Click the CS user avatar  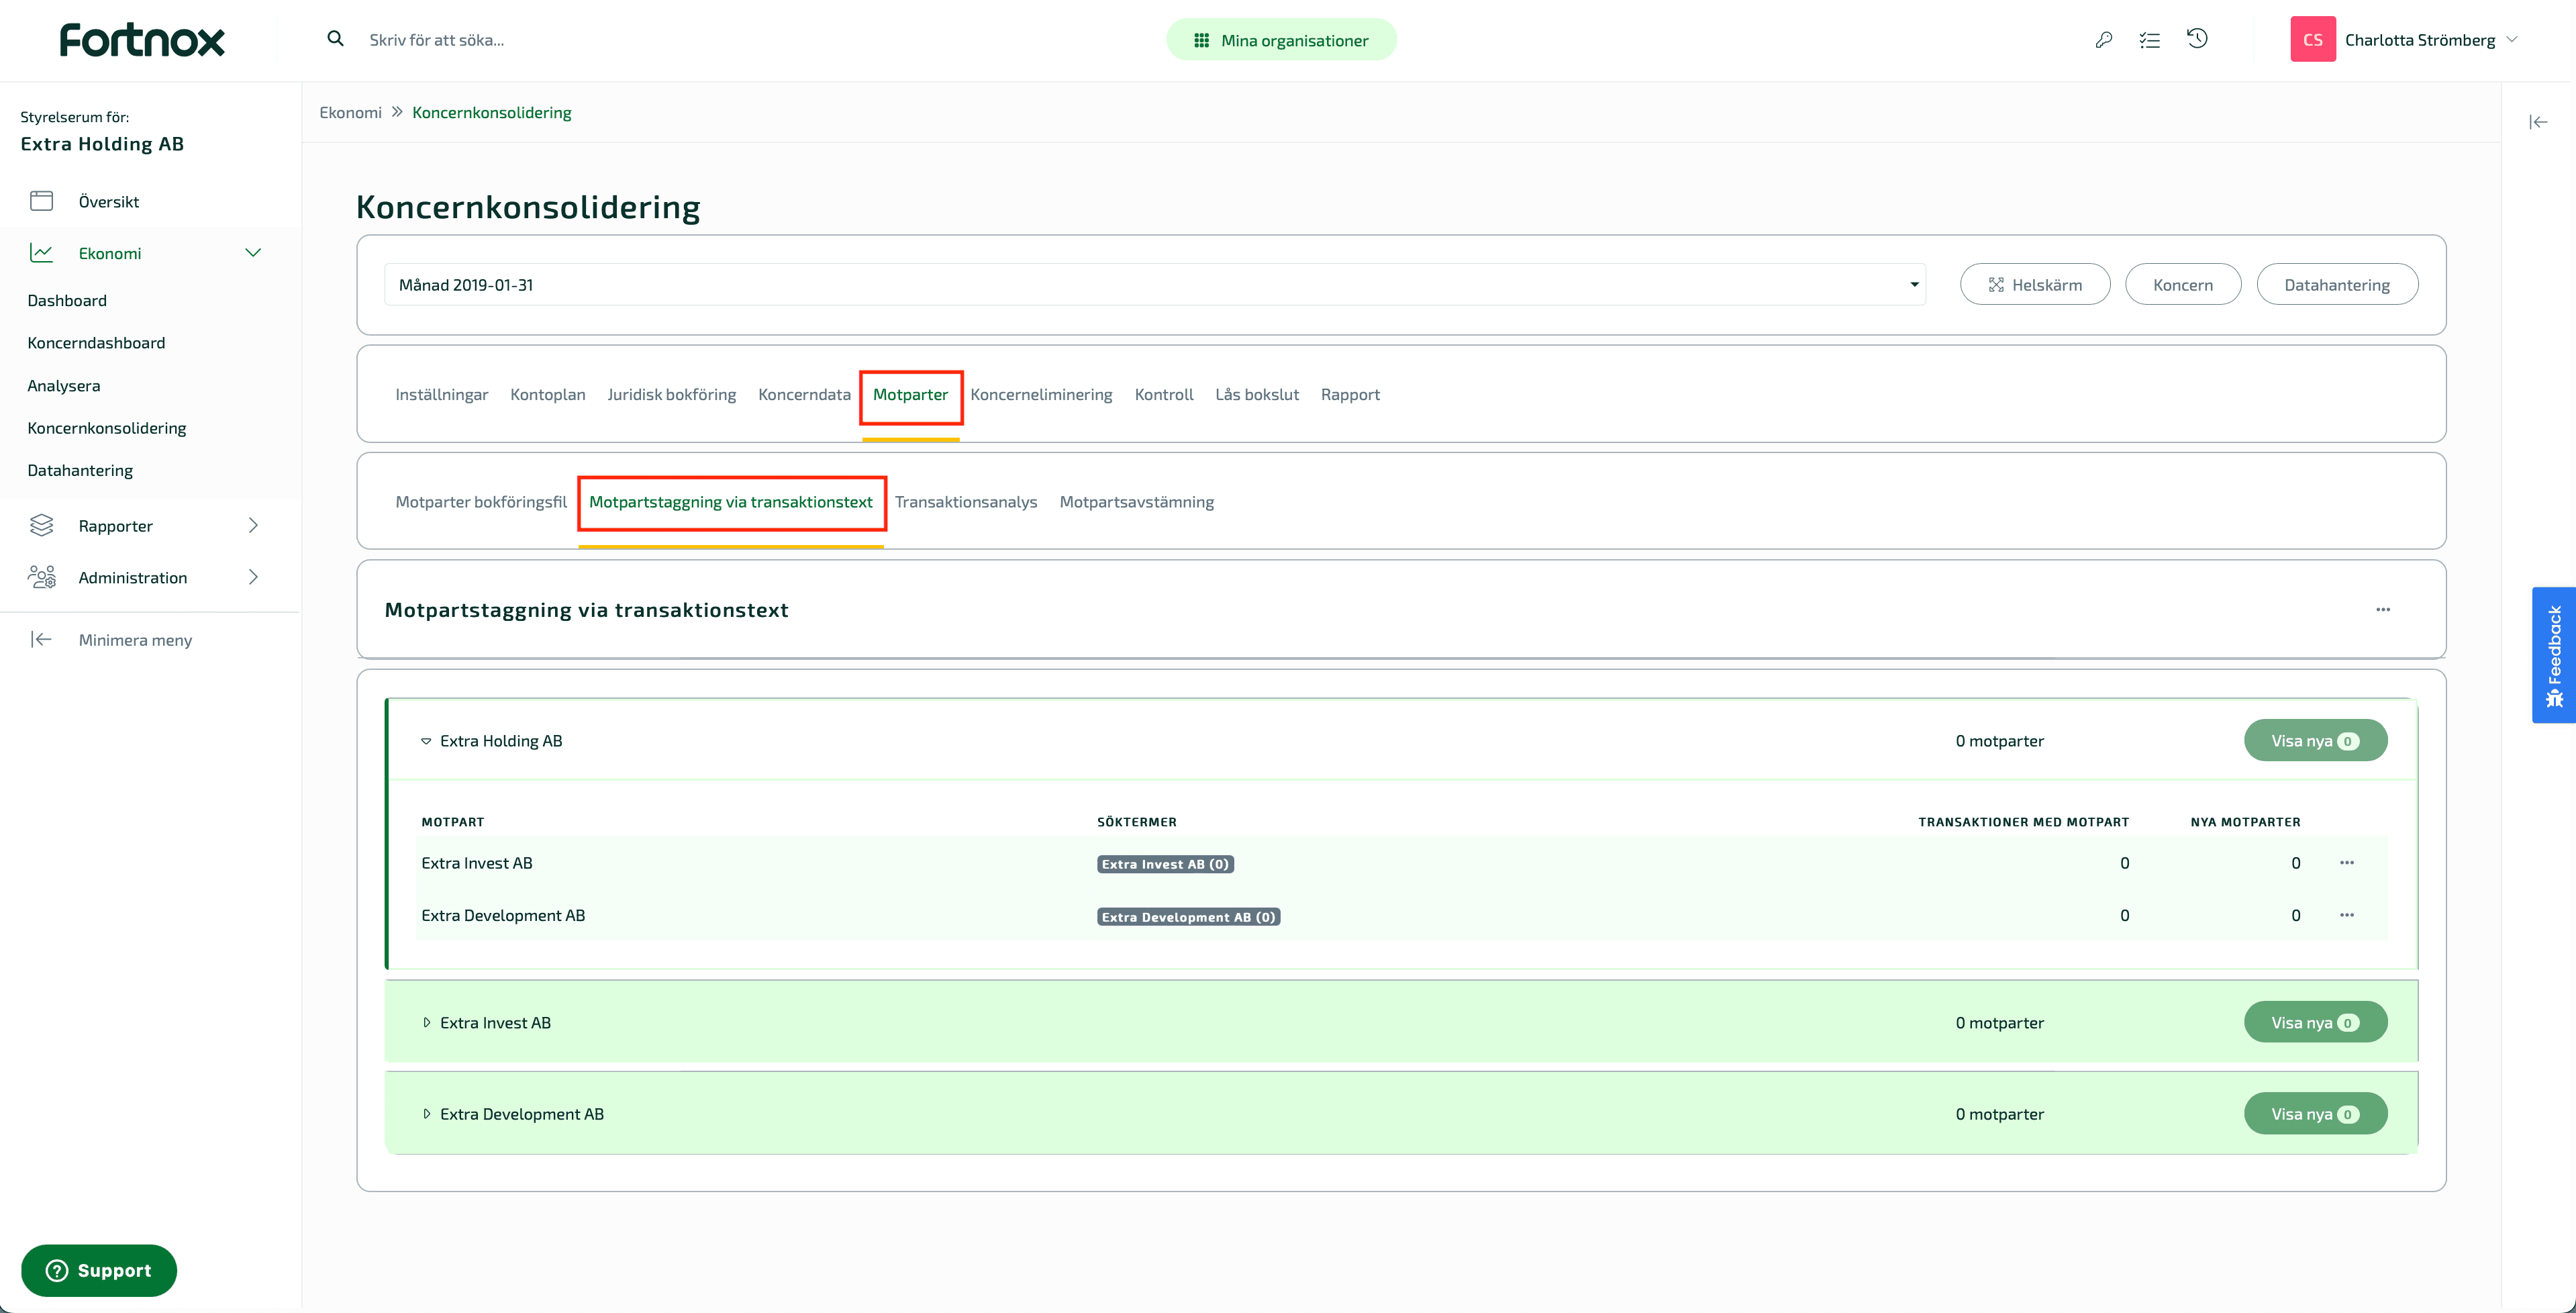[x=2312, y=40]
